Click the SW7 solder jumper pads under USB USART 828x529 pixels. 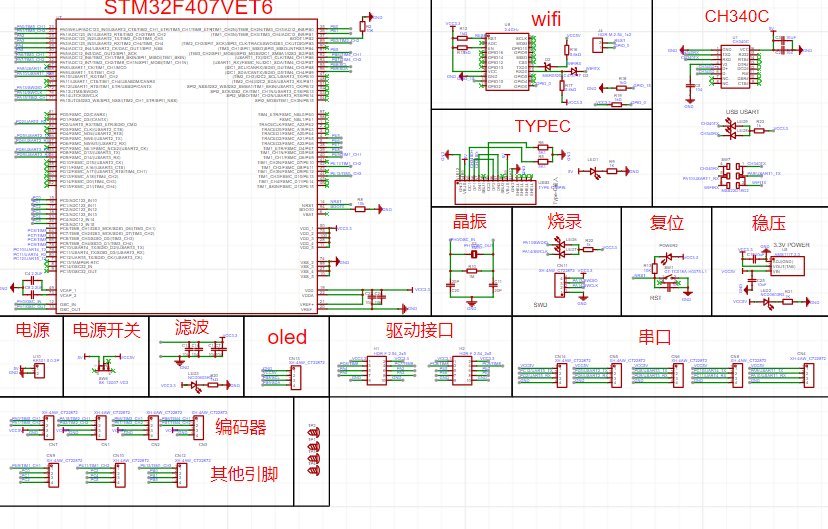732,175
